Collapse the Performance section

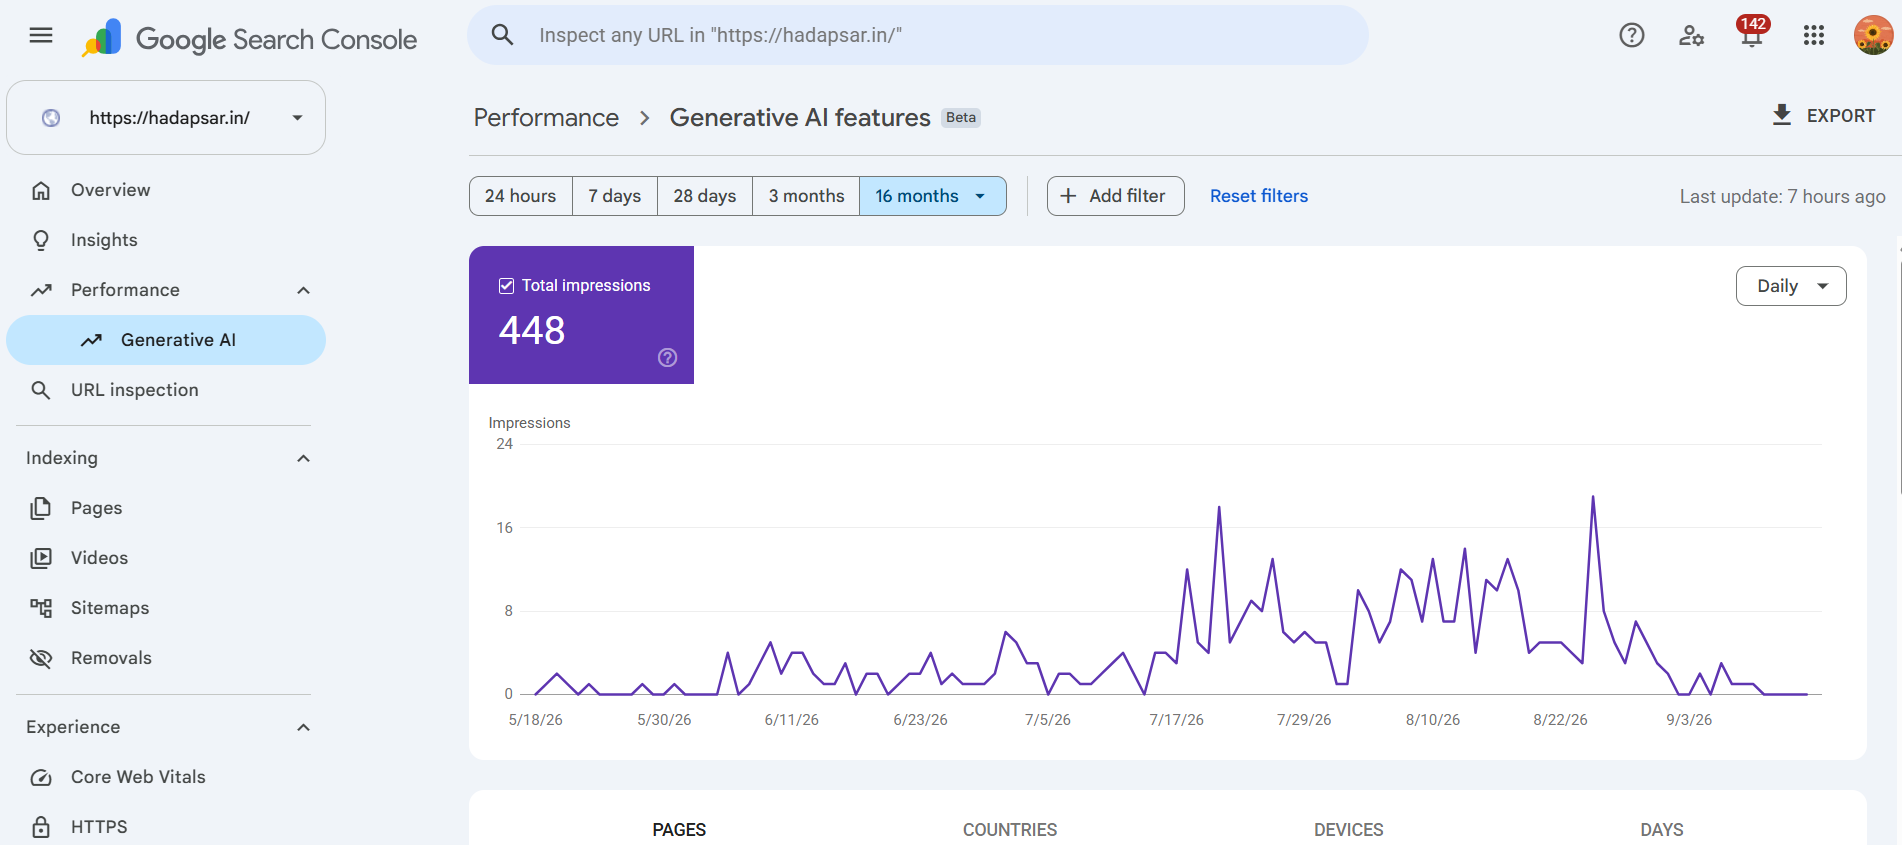pos(304,290)
